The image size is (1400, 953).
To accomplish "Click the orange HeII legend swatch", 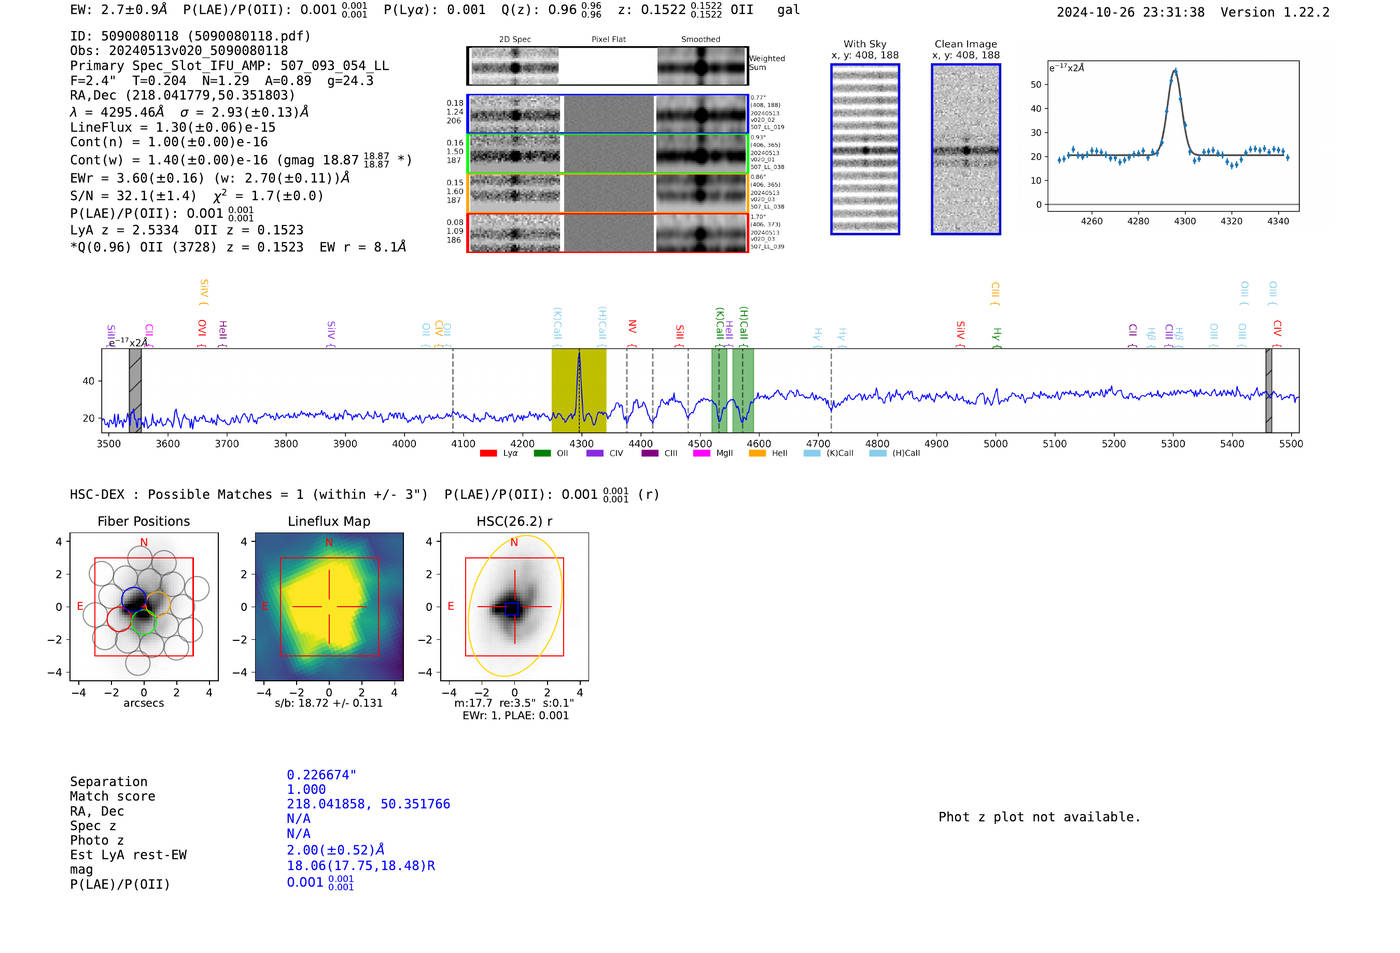I will pyautogui.click(x=757, y=454).
